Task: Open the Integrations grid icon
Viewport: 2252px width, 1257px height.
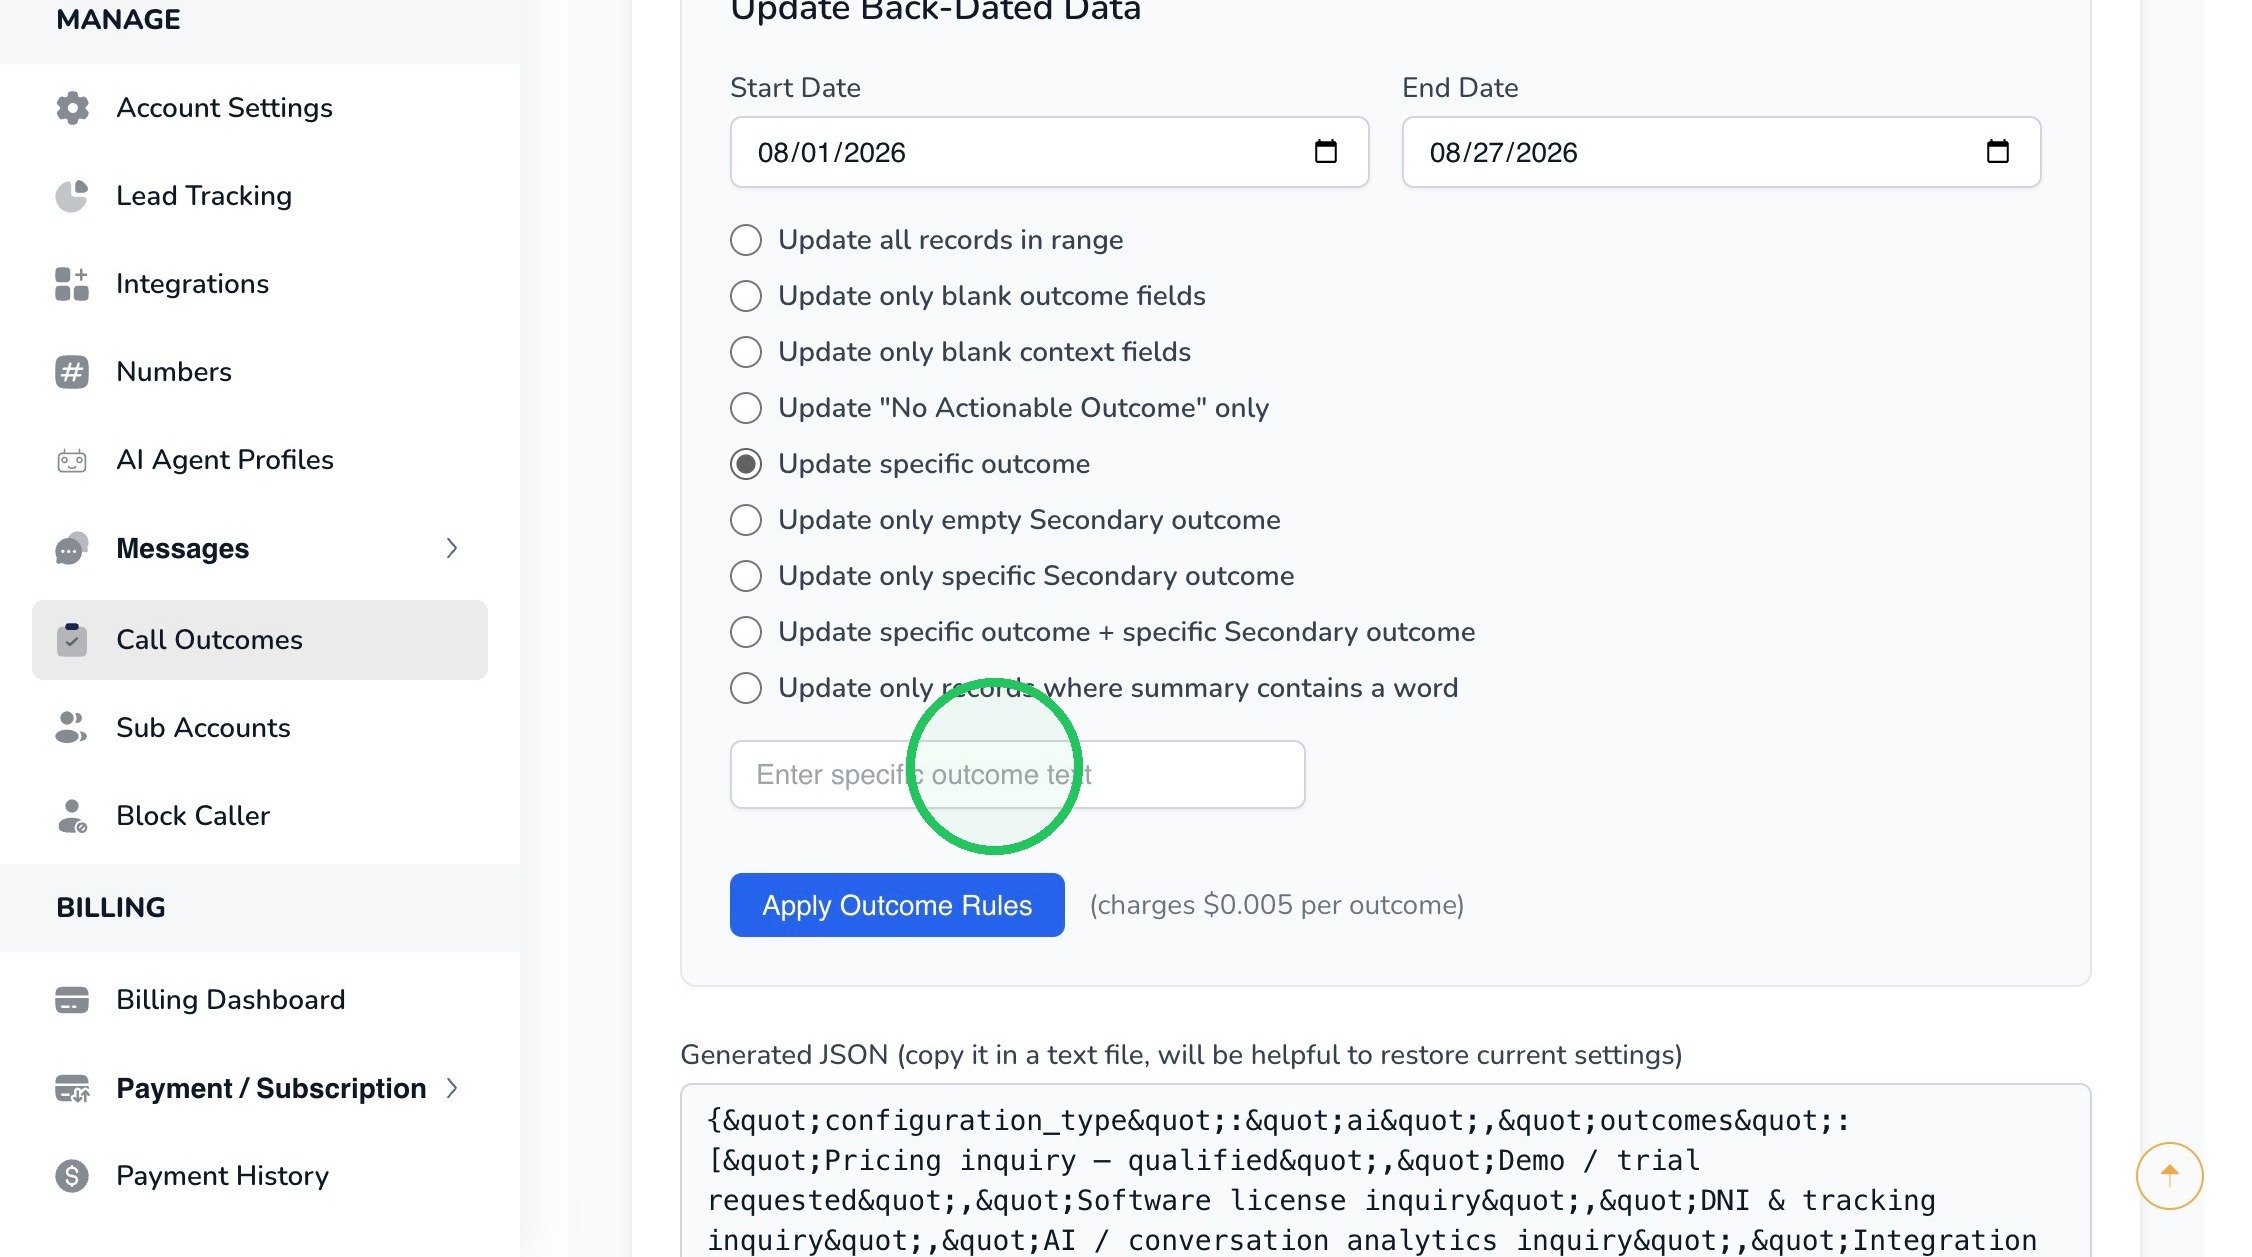Action: [x=72, y=284]
